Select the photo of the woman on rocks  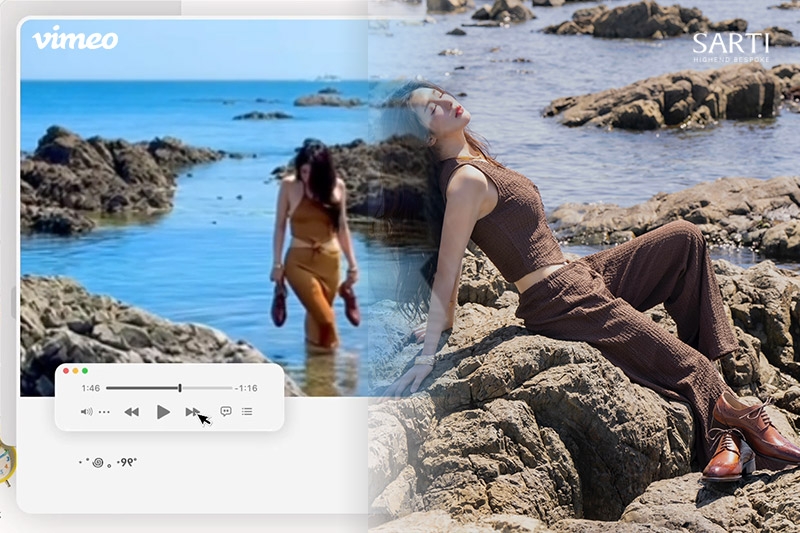click(600, 300)
